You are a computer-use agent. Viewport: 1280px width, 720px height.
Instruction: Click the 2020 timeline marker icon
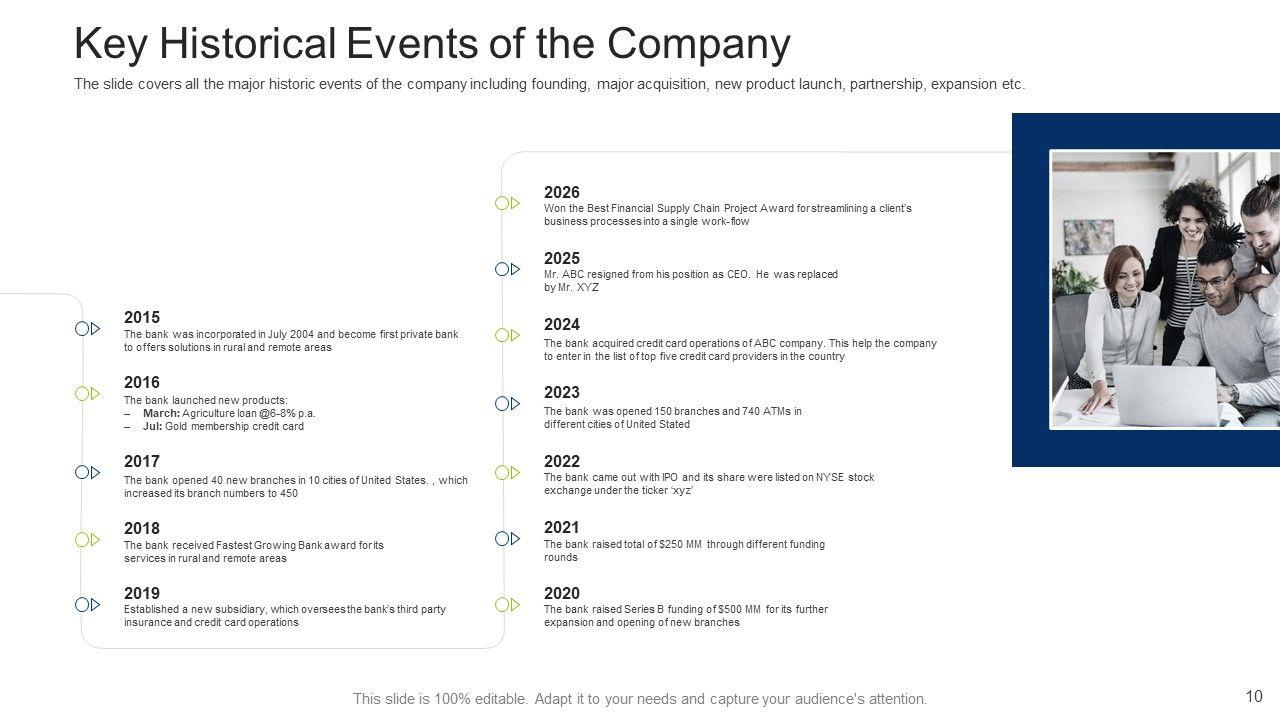508,605
